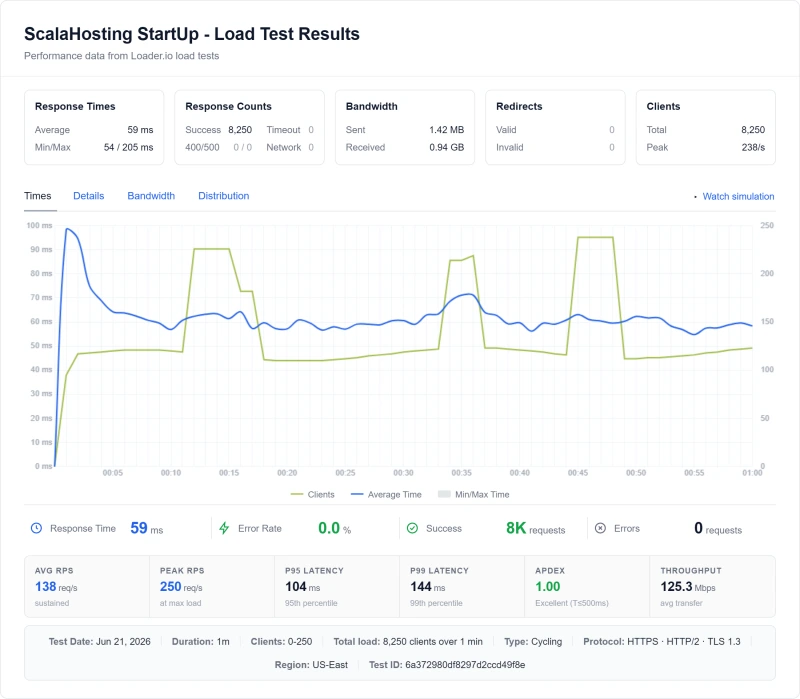Click the green Clients legend line swatch
Screen dimensions: 800x699
[x=296, y=494]
